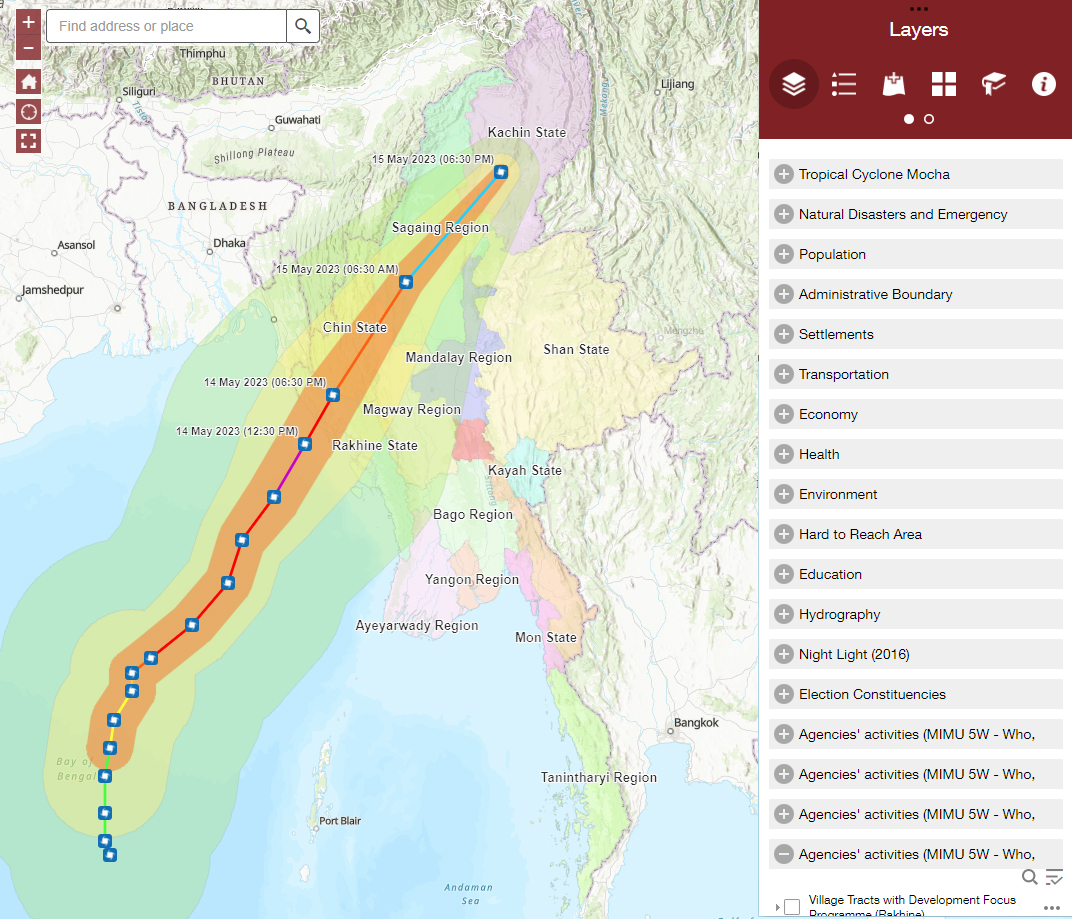Click the graduation cap icon
This screenshot has width=1072, height=919.
click(x=994, y=84)
